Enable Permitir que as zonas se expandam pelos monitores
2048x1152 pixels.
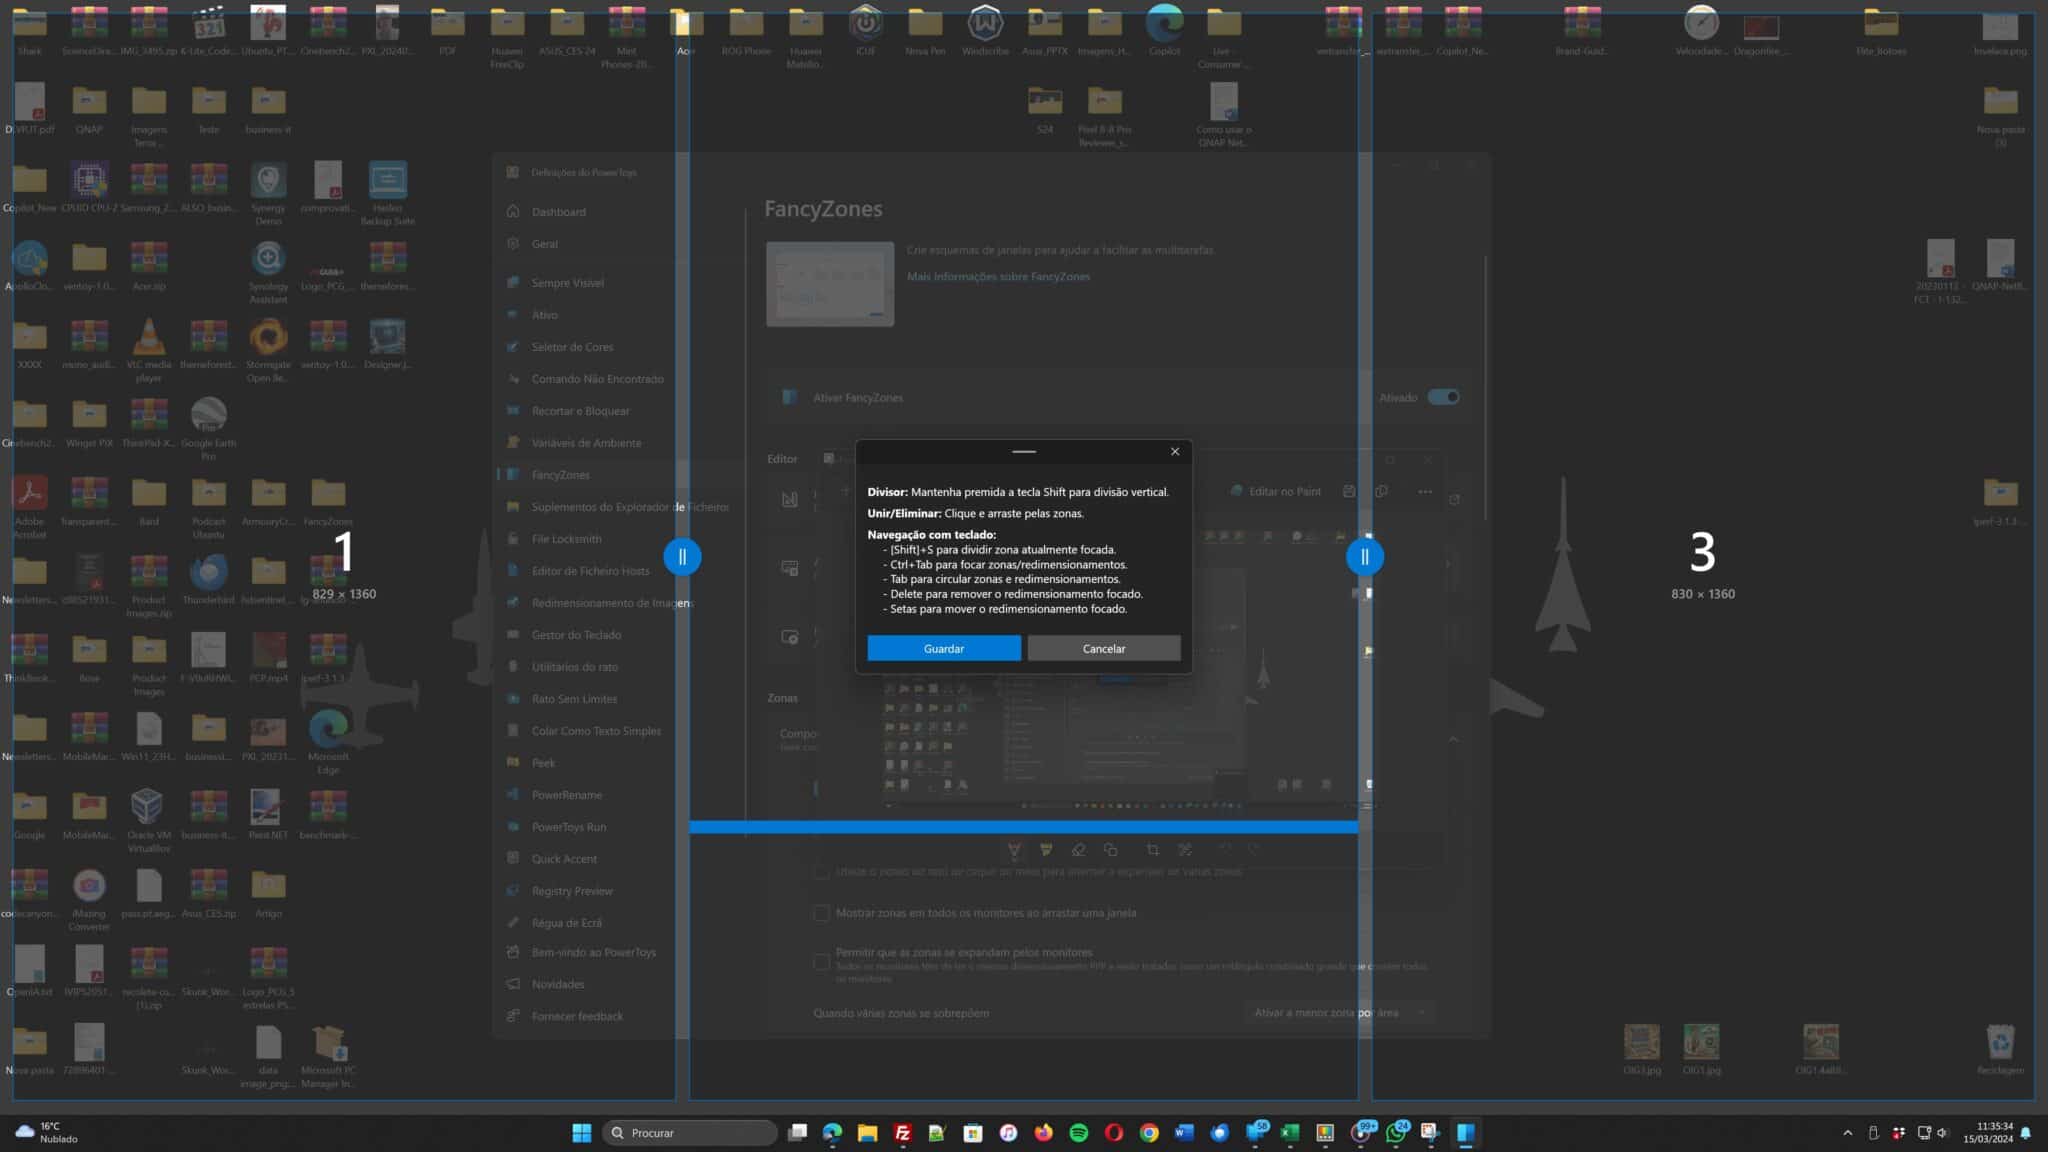[821, 960]
